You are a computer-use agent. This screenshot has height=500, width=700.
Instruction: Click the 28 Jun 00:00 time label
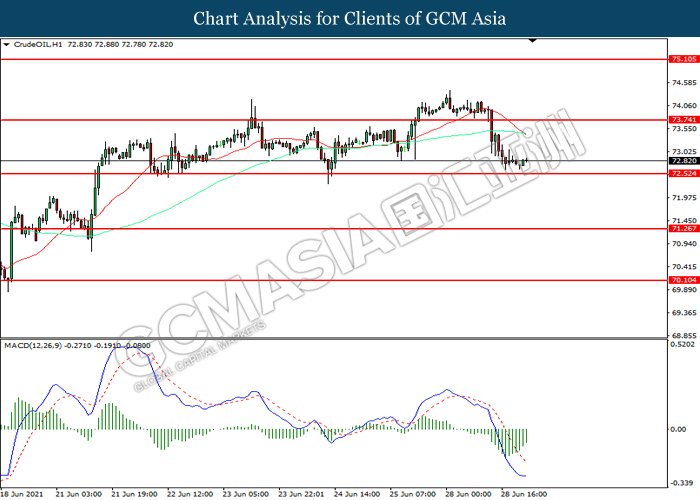468,494
